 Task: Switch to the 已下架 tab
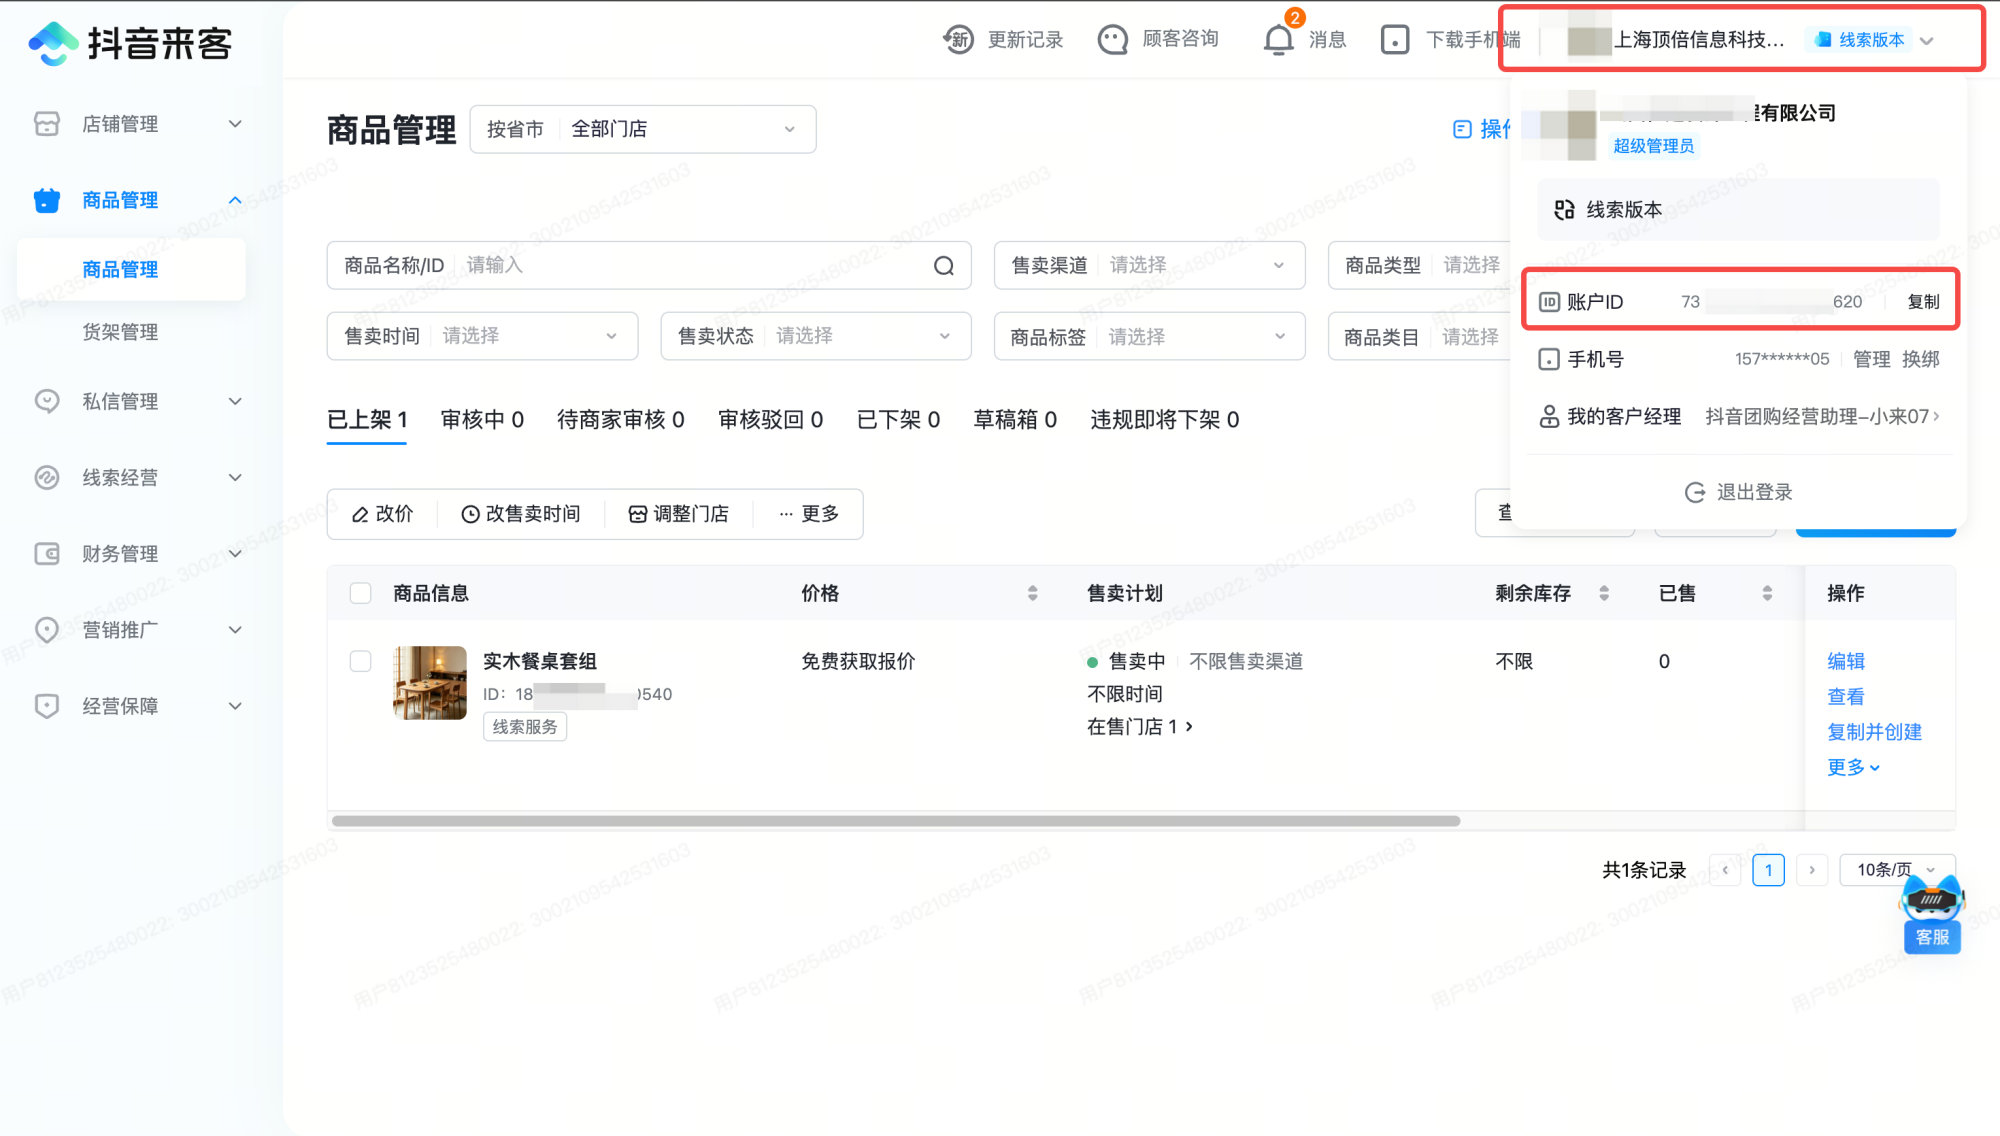[898, 420]
